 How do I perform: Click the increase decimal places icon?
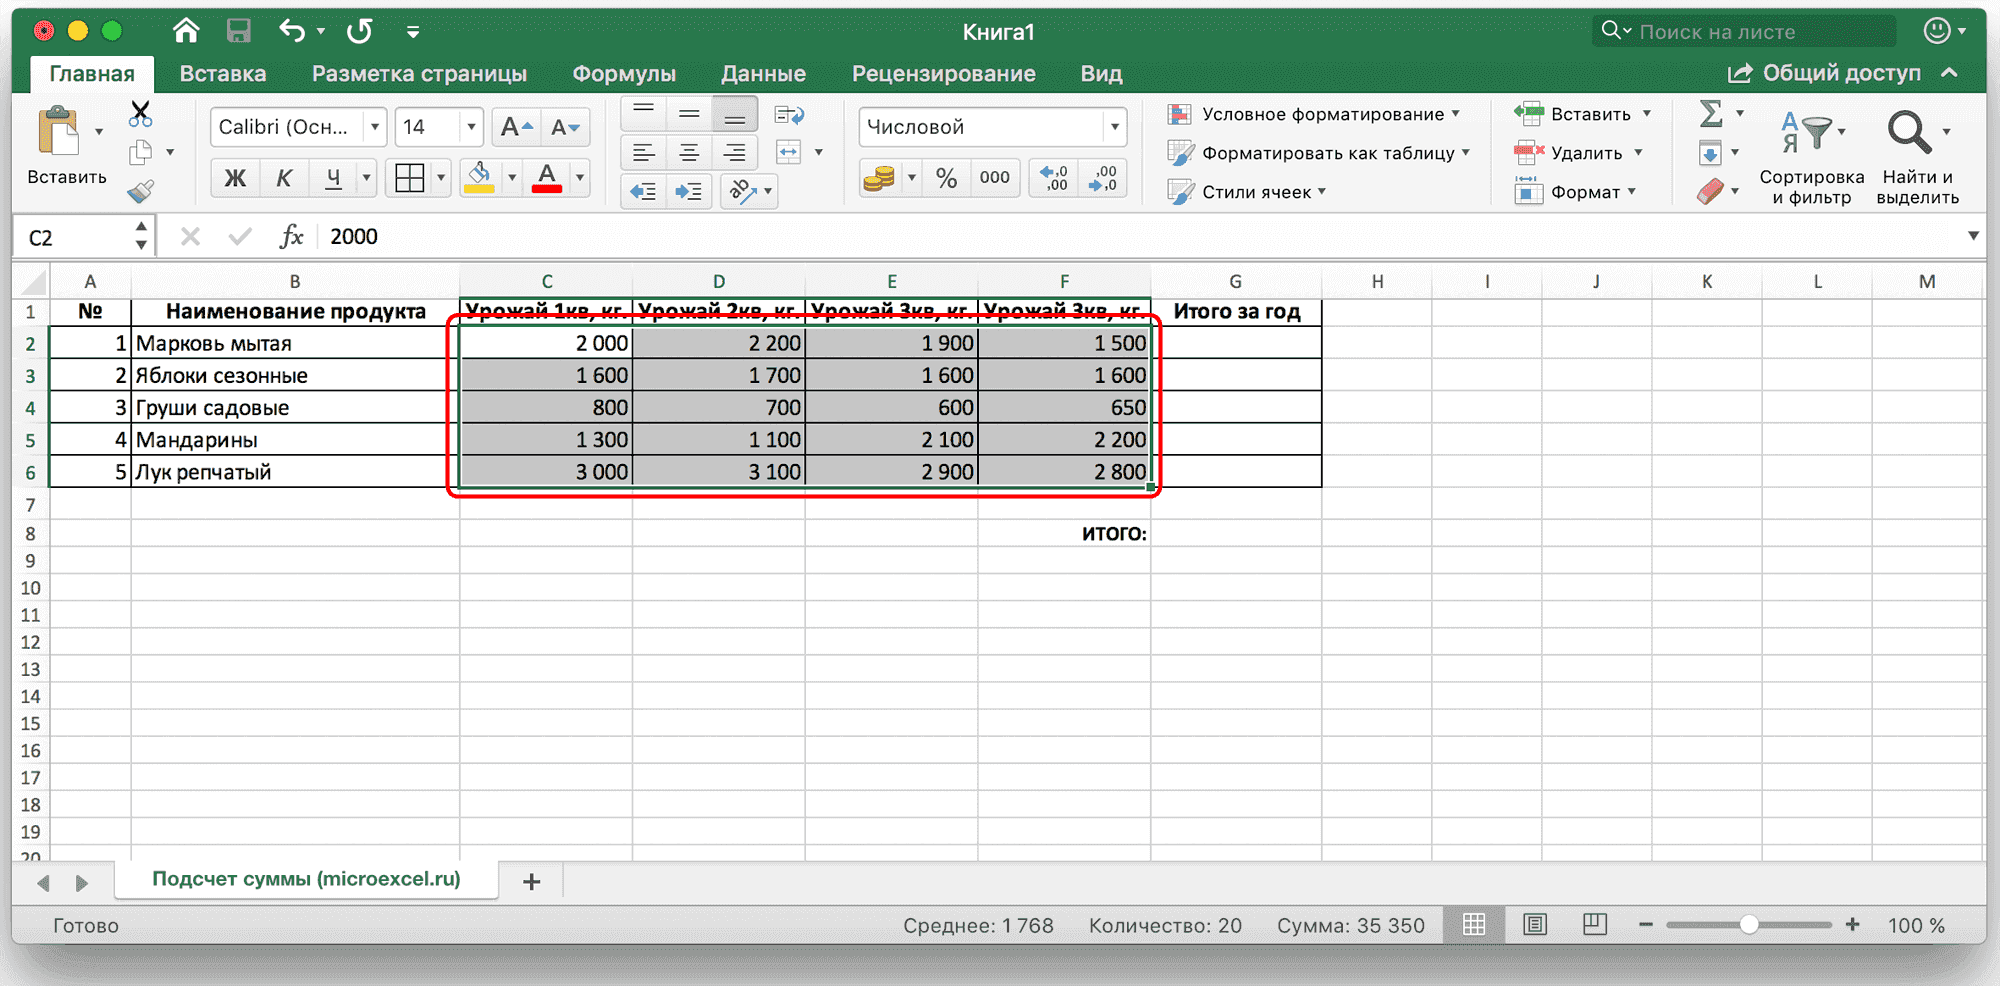[1052, 177]
